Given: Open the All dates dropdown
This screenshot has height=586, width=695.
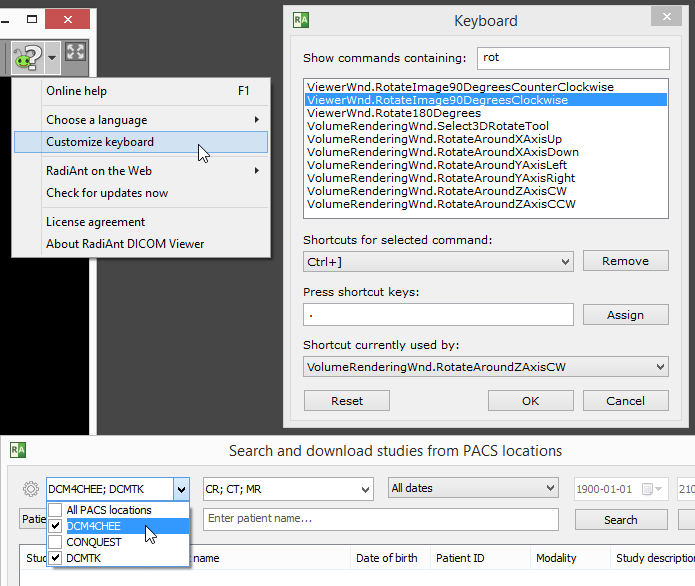Looking at the screenshot, I should point(473,488).
